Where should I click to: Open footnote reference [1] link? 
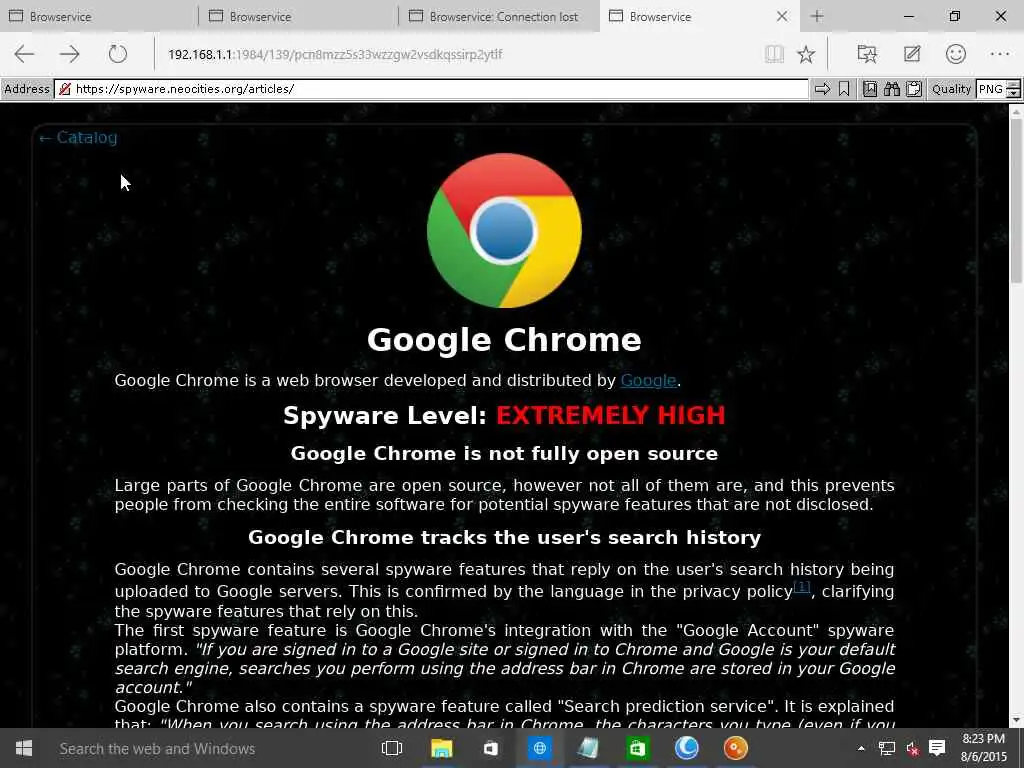click(x=802, y=586)
